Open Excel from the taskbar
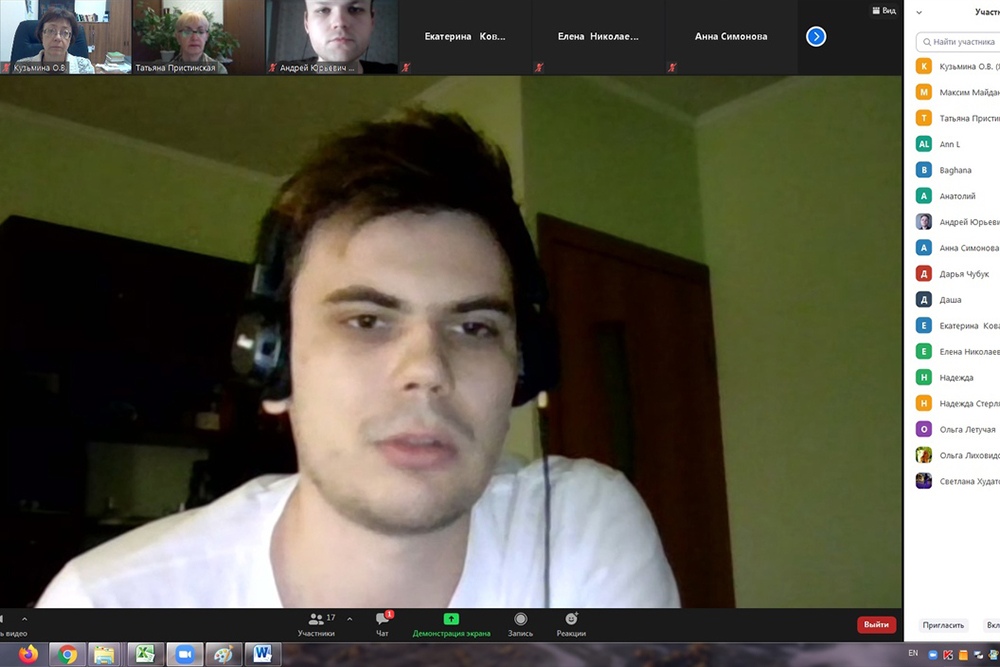 click(145, 654)
